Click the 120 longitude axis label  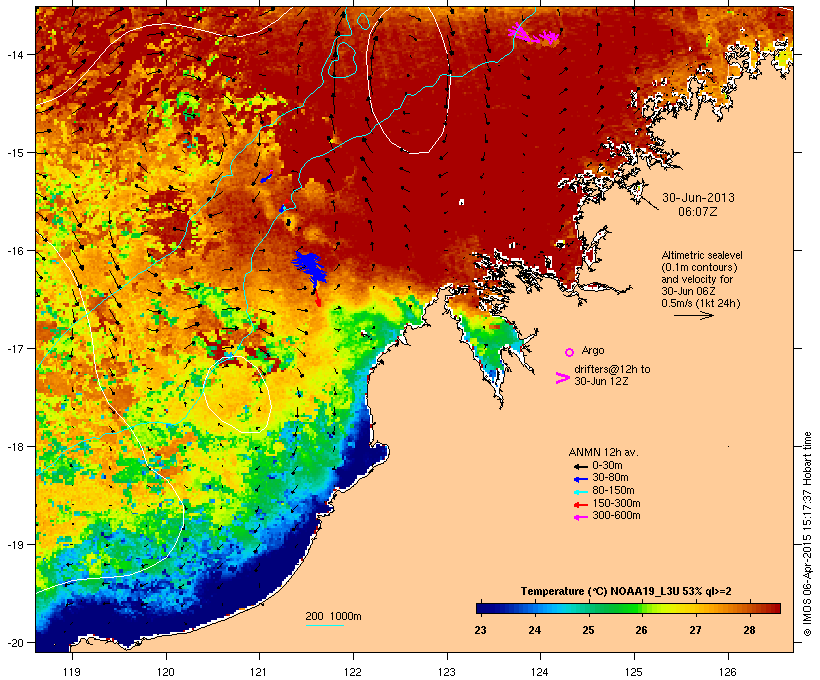point(166,672)
